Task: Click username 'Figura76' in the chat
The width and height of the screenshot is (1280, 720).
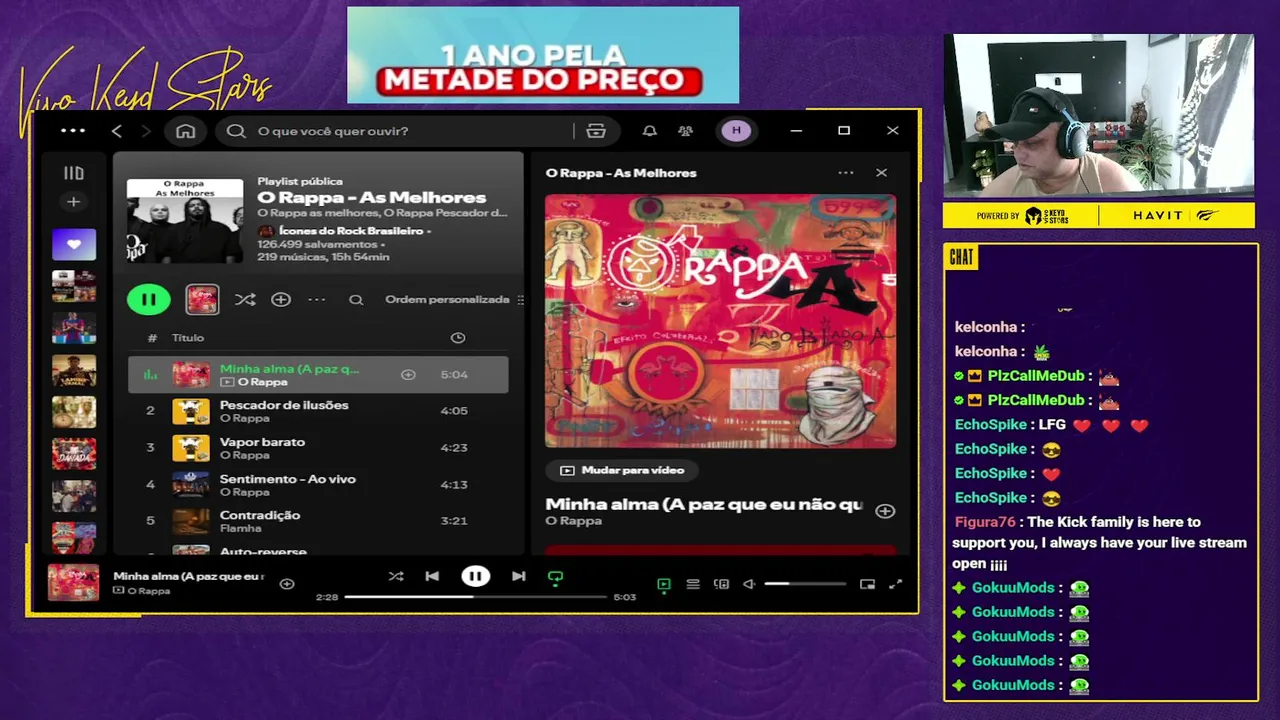Action: (985, 522)
